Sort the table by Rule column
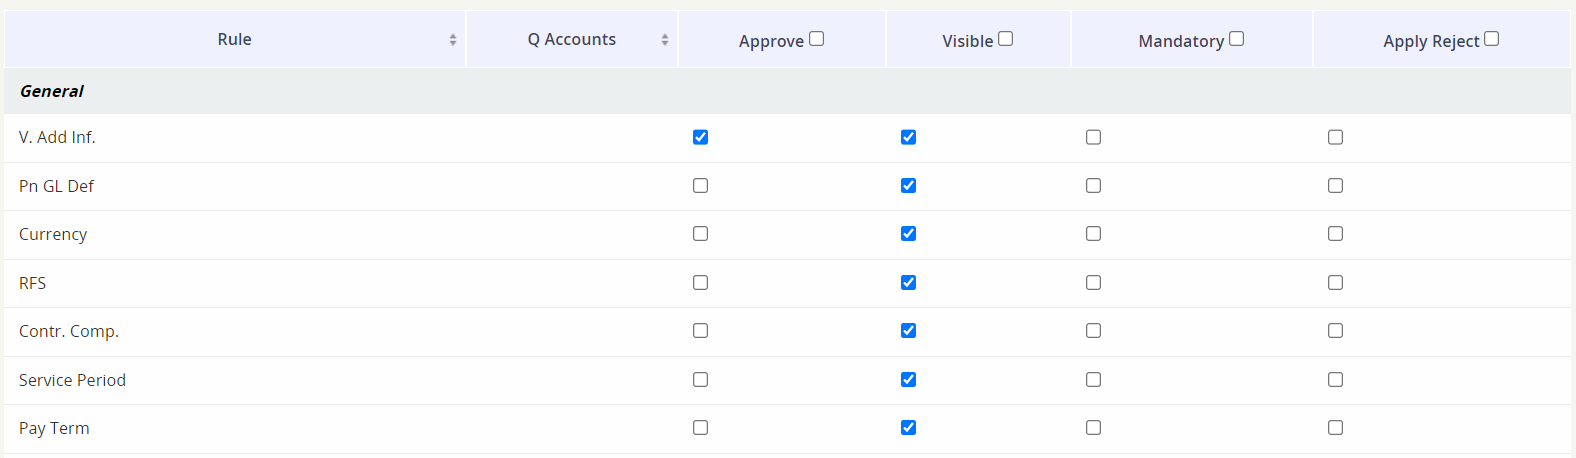 coord(453,40)
